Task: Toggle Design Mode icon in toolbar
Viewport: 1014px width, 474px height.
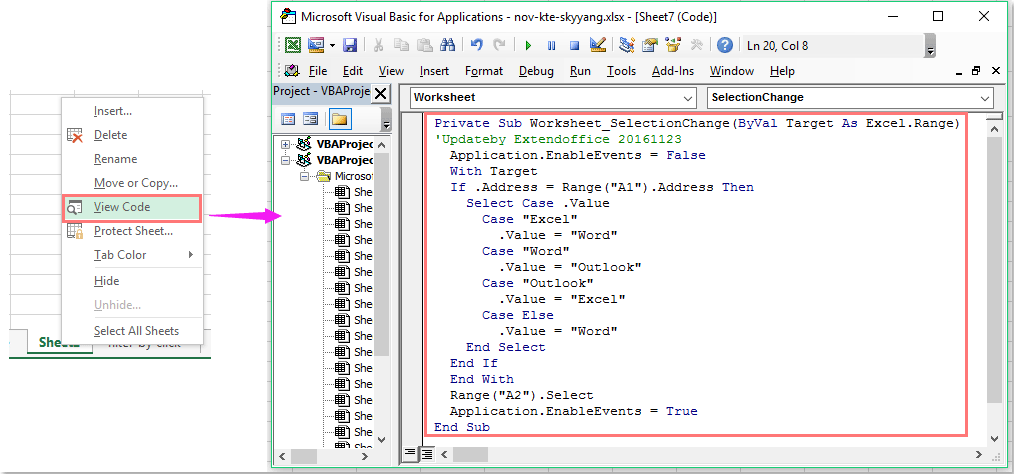Action: pyautogui.click(x=598, y=45)
